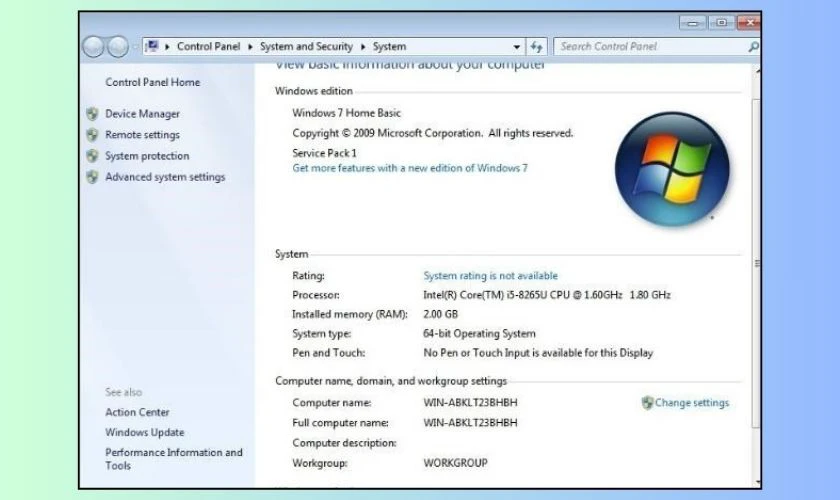Go to Control Panel in the breadcrumb
Viewport: 840px width, 500px height.
(x=208, y=47)
